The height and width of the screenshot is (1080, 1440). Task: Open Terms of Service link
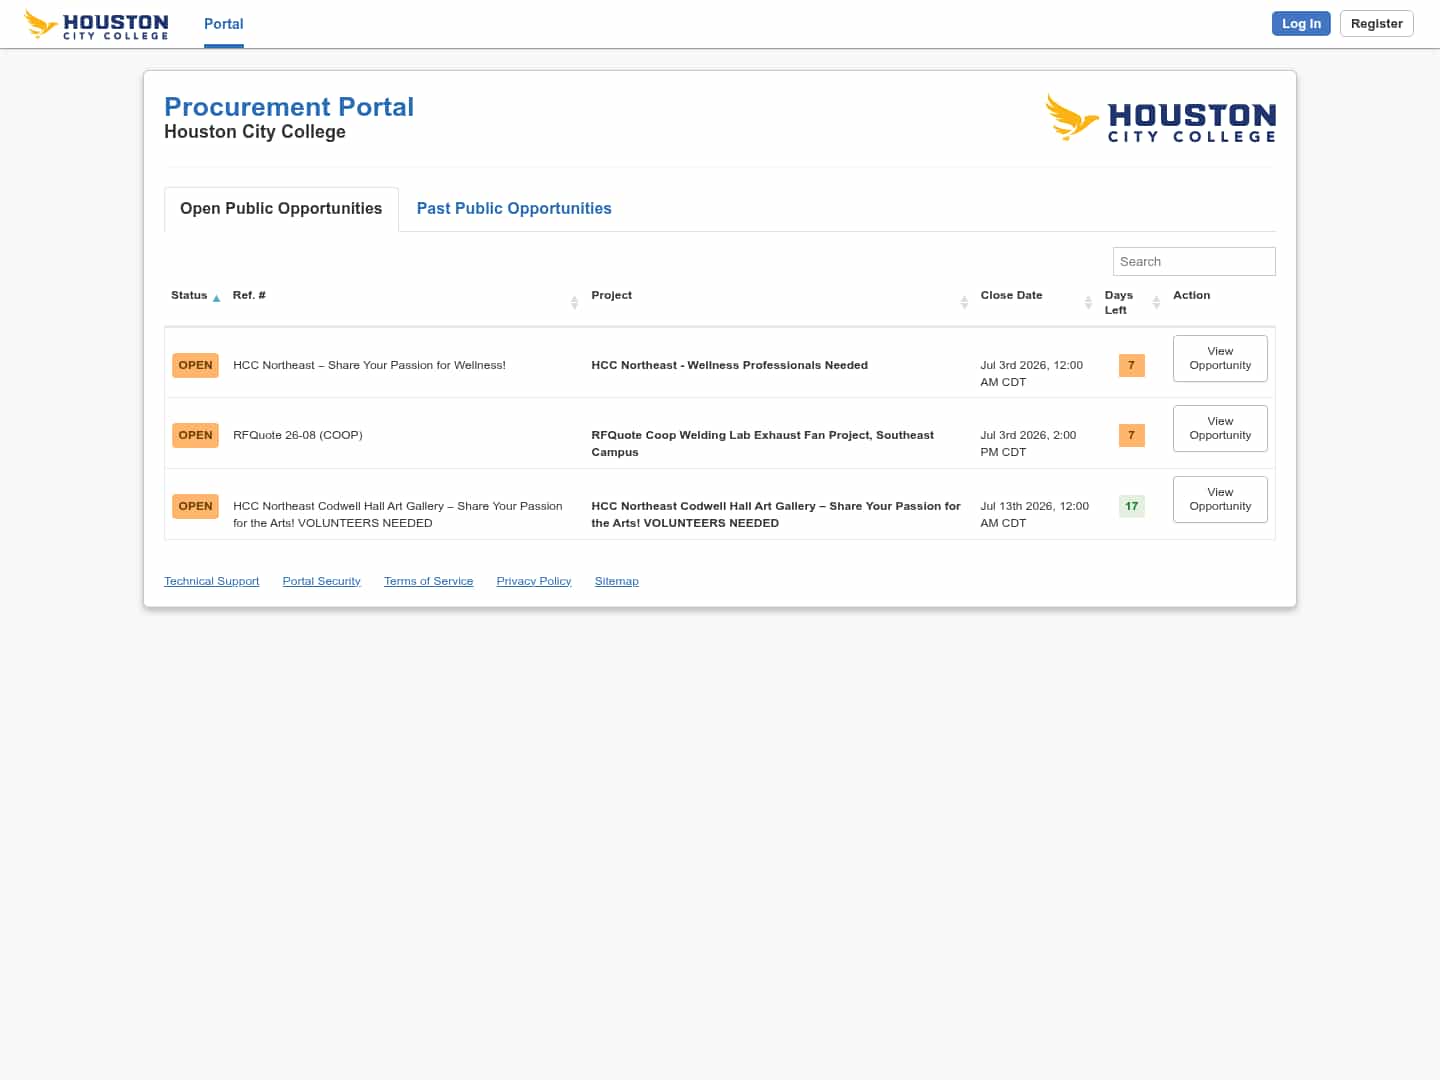428,581
